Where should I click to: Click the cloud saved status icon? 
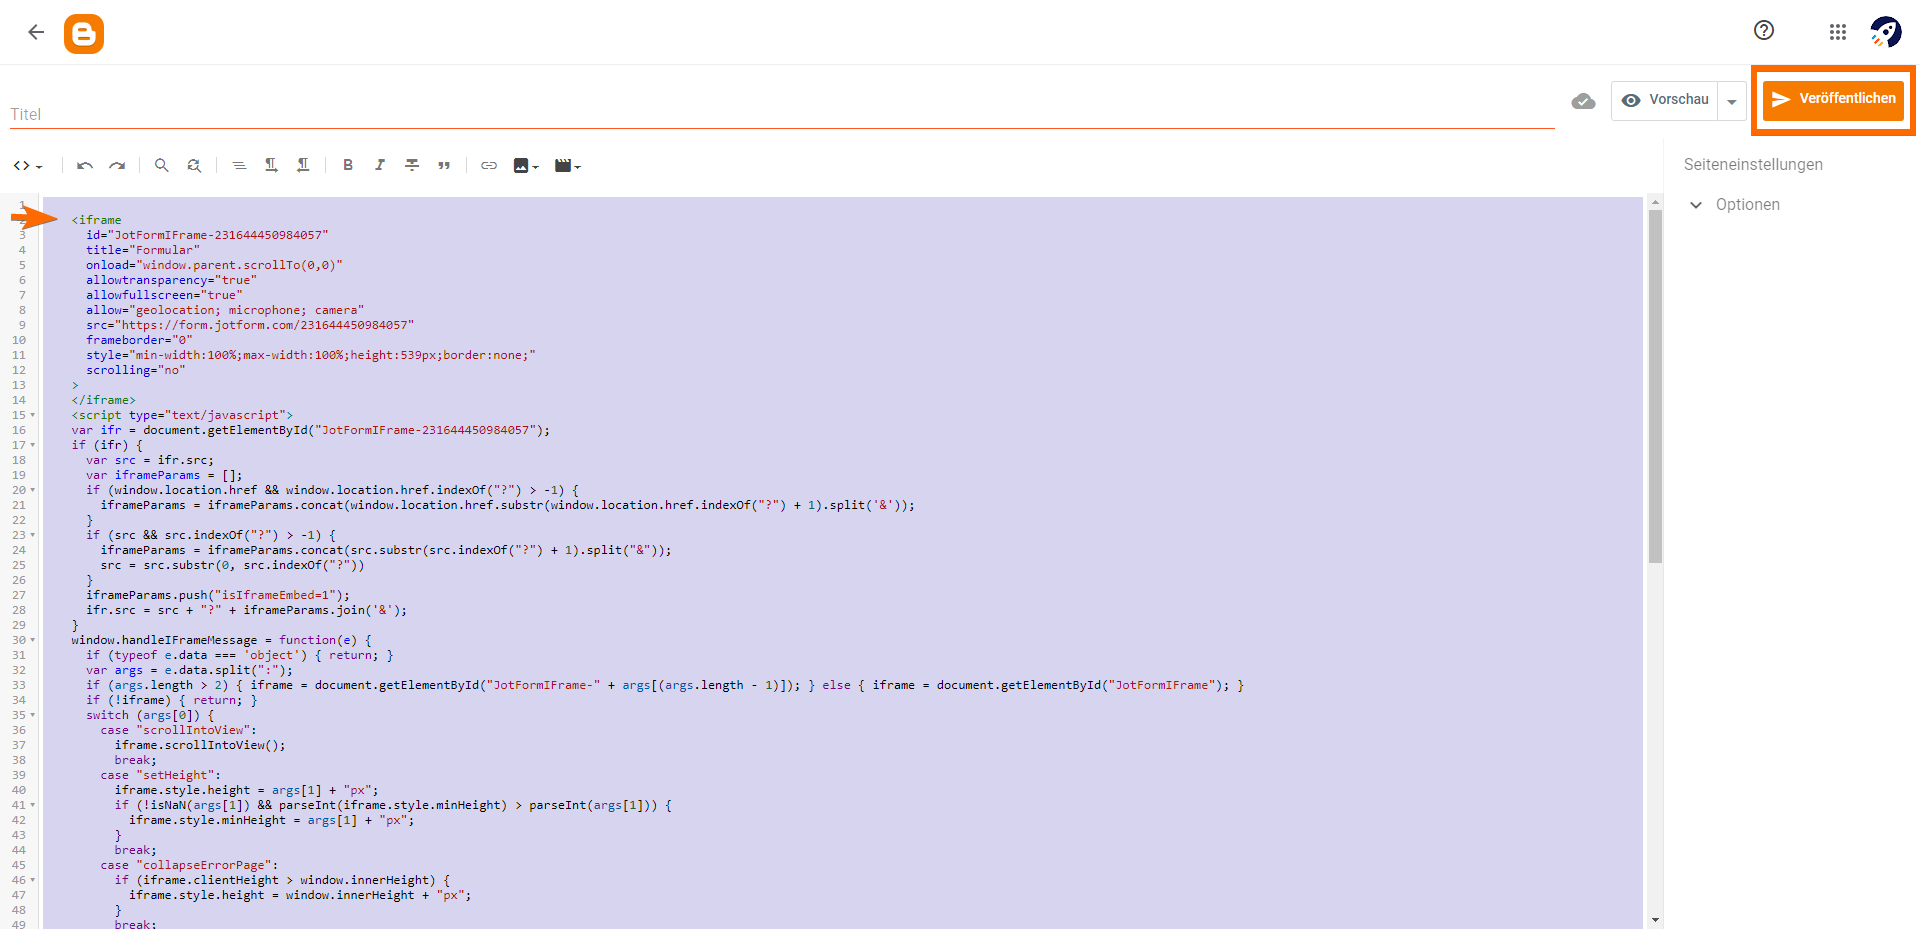point(1583,101)
